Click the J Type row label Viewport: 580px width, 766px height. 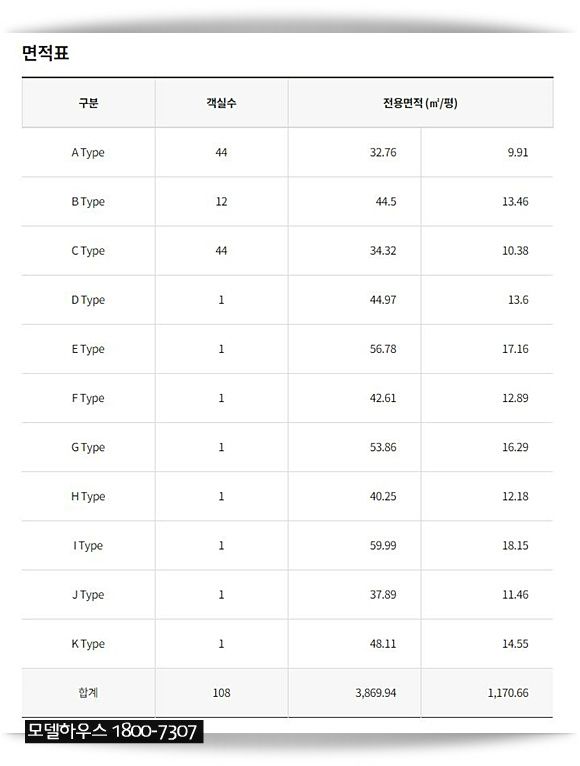[88, 595]
